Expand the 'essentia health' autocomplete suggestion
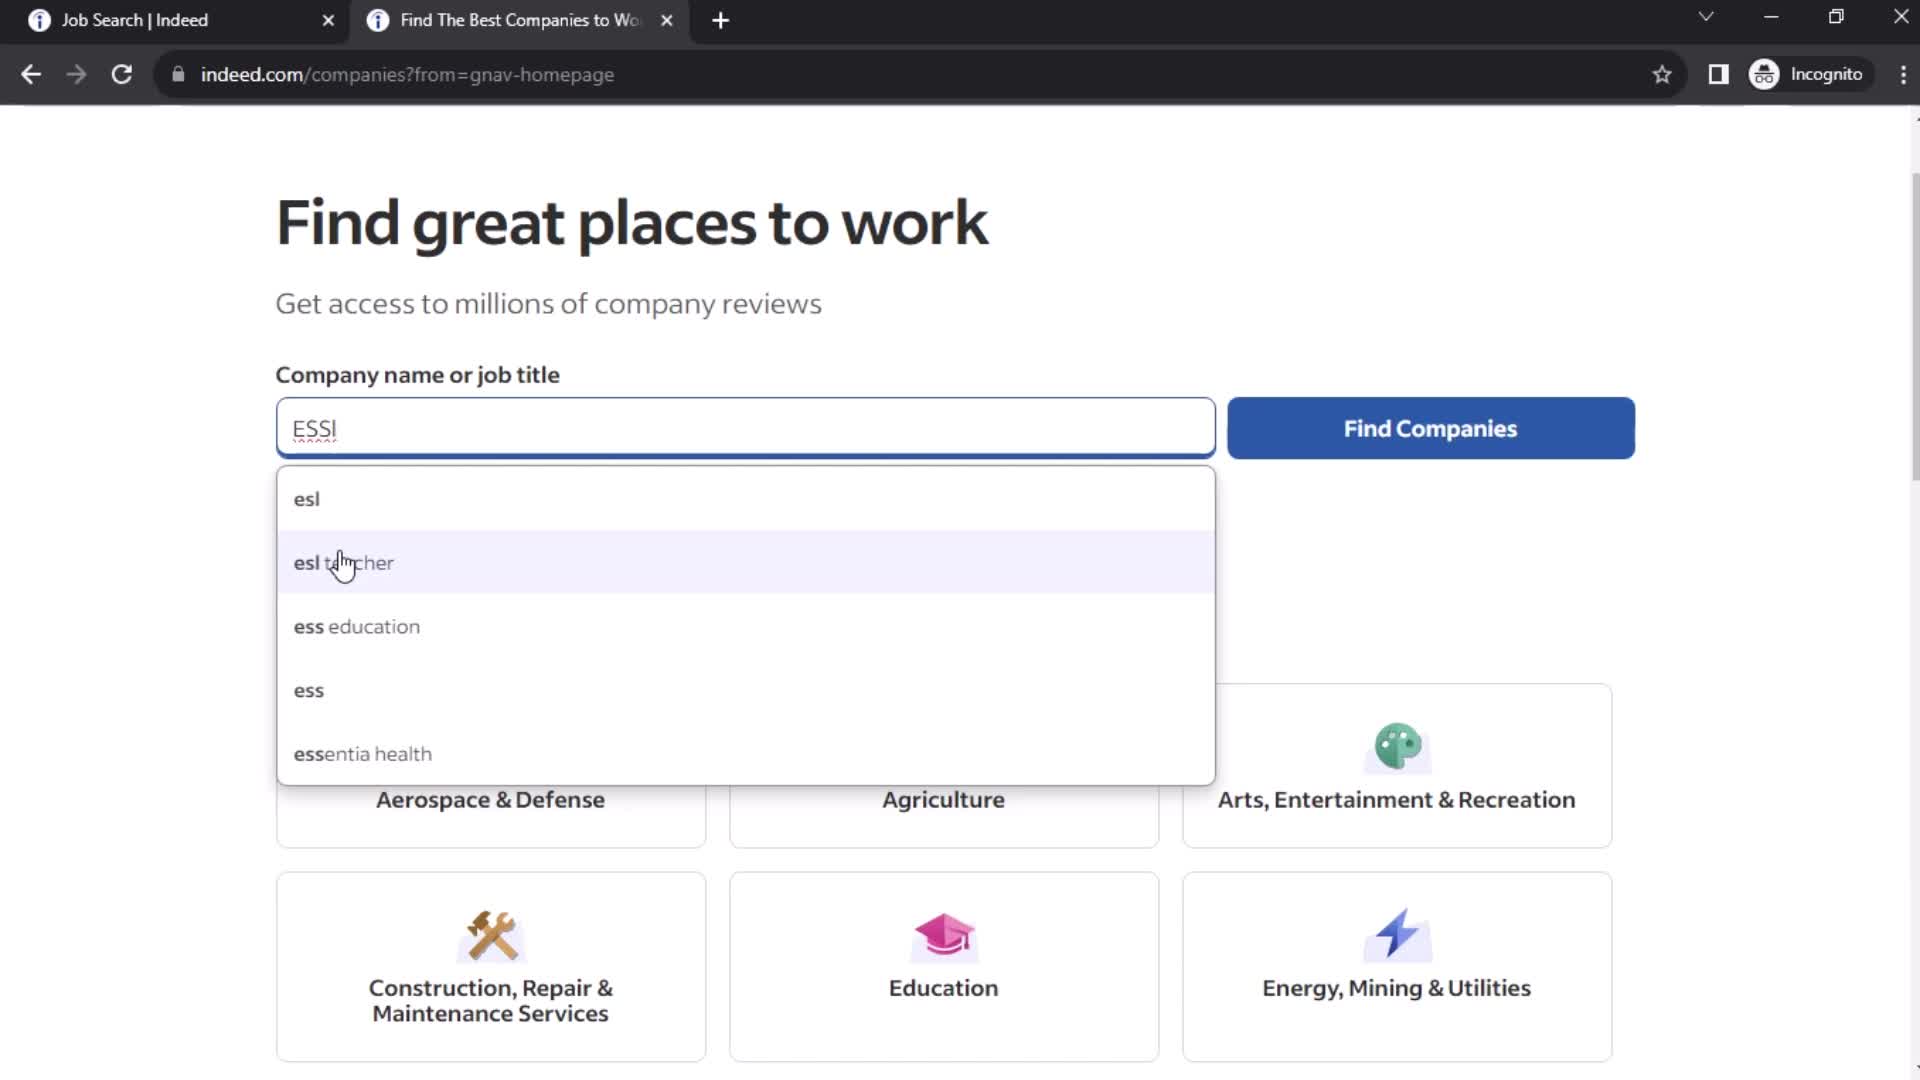This screenshot has width=1920, height=1080. (x=363, y=753)
